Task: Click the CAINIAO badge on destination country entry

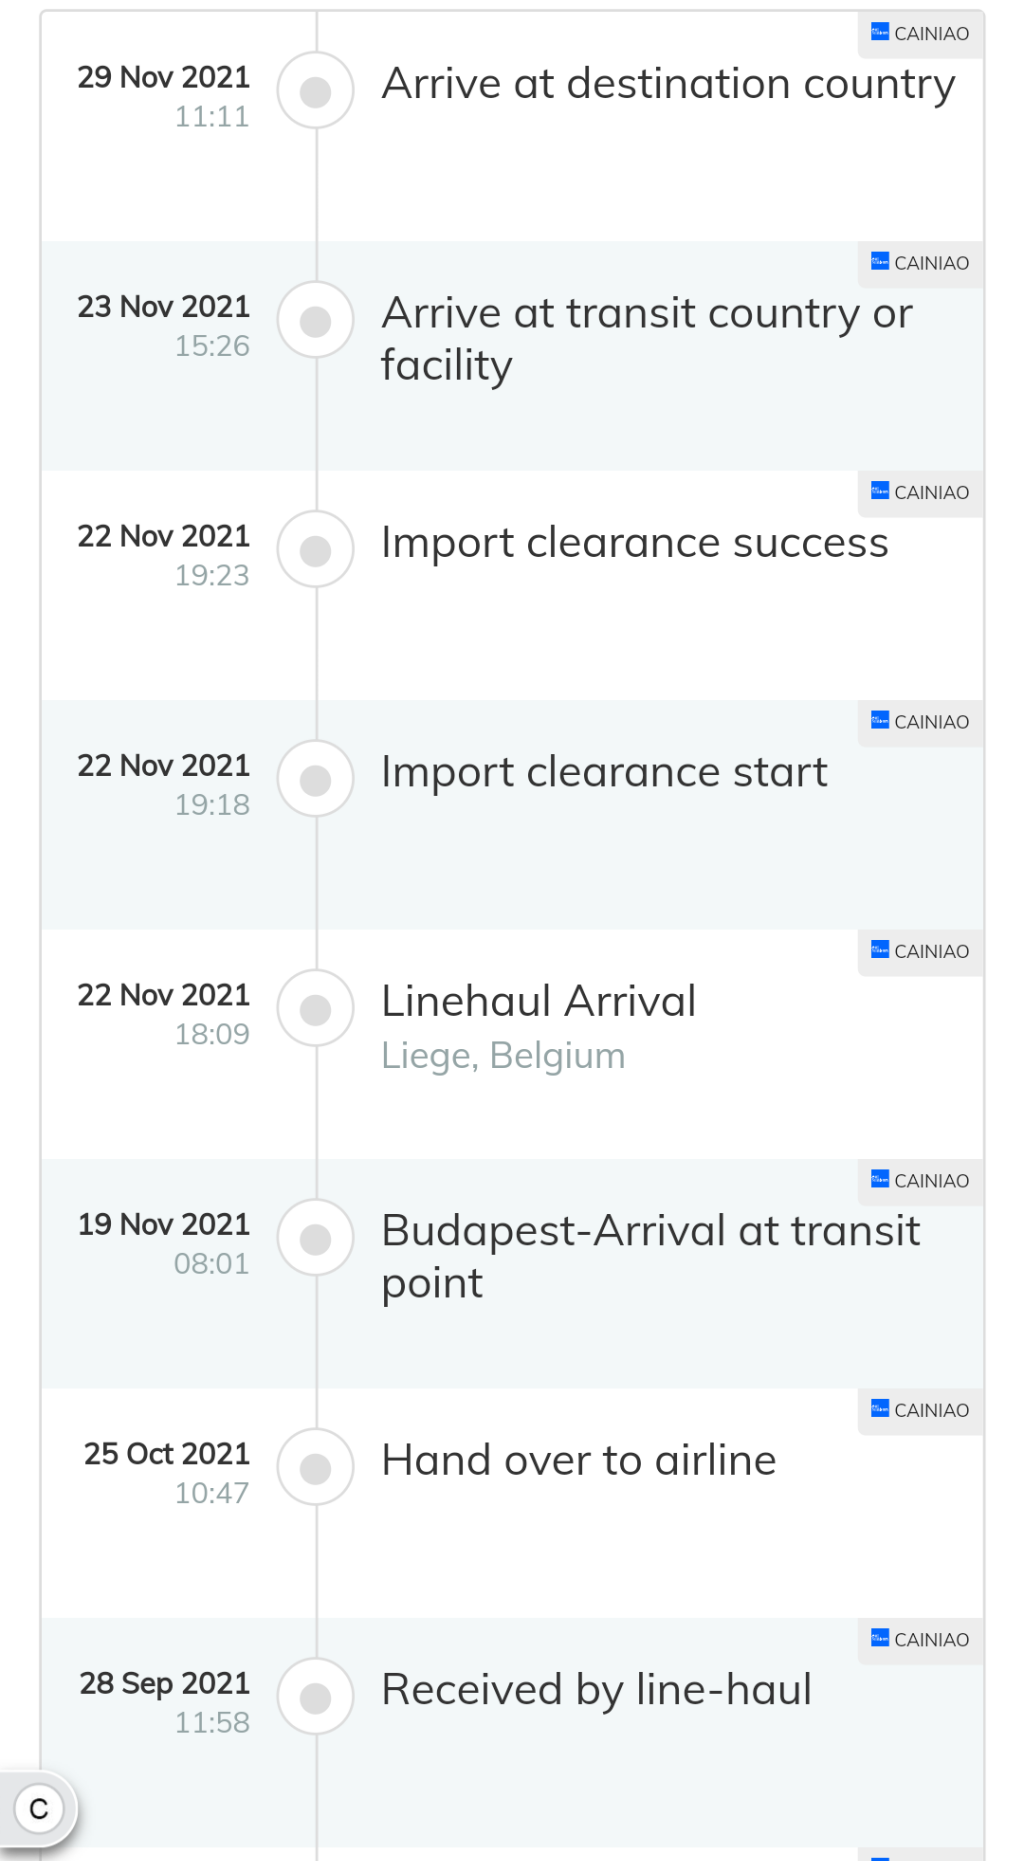Action: tap(920, 34)
